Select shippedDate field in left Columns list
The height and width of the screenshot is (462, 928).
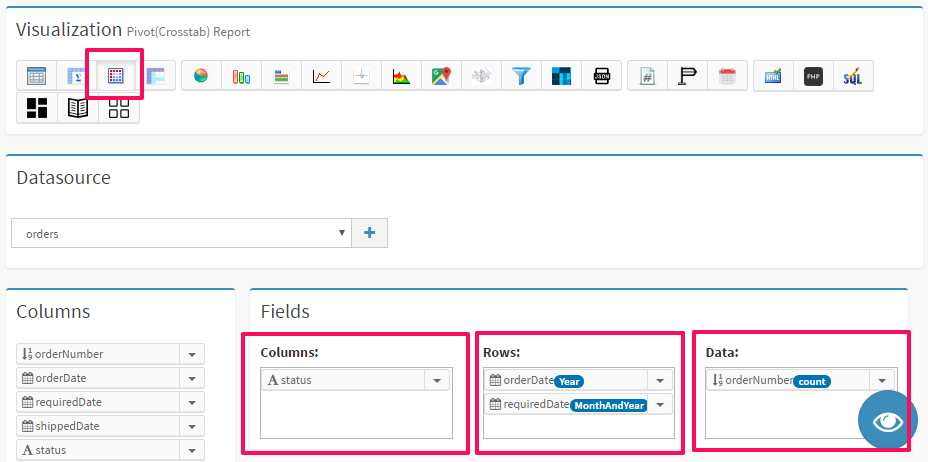98,426
